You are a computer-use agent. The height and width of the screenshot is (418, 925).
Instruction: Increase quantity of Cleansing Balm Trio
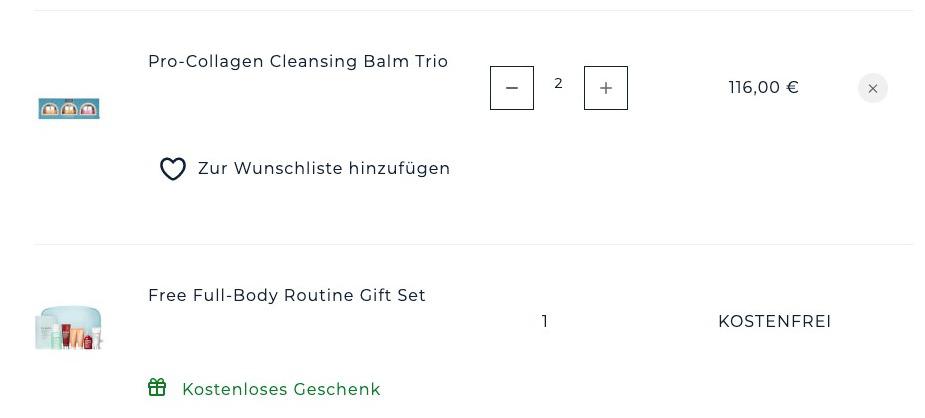(x=606, y=88)
